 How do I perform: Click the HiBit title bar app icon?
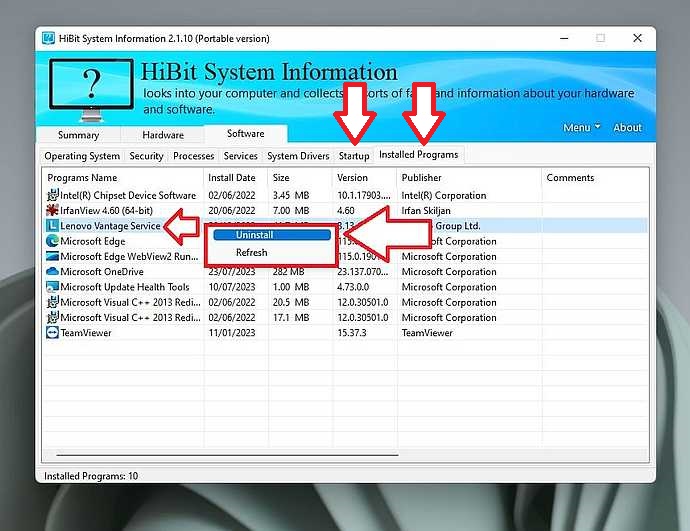pos(48,38)
